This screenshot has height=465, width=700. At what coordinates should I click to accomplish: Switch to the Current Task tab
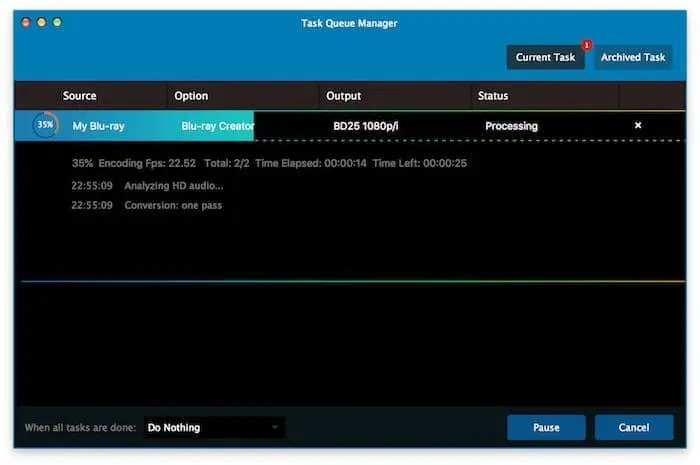click(x=545, y=57)
